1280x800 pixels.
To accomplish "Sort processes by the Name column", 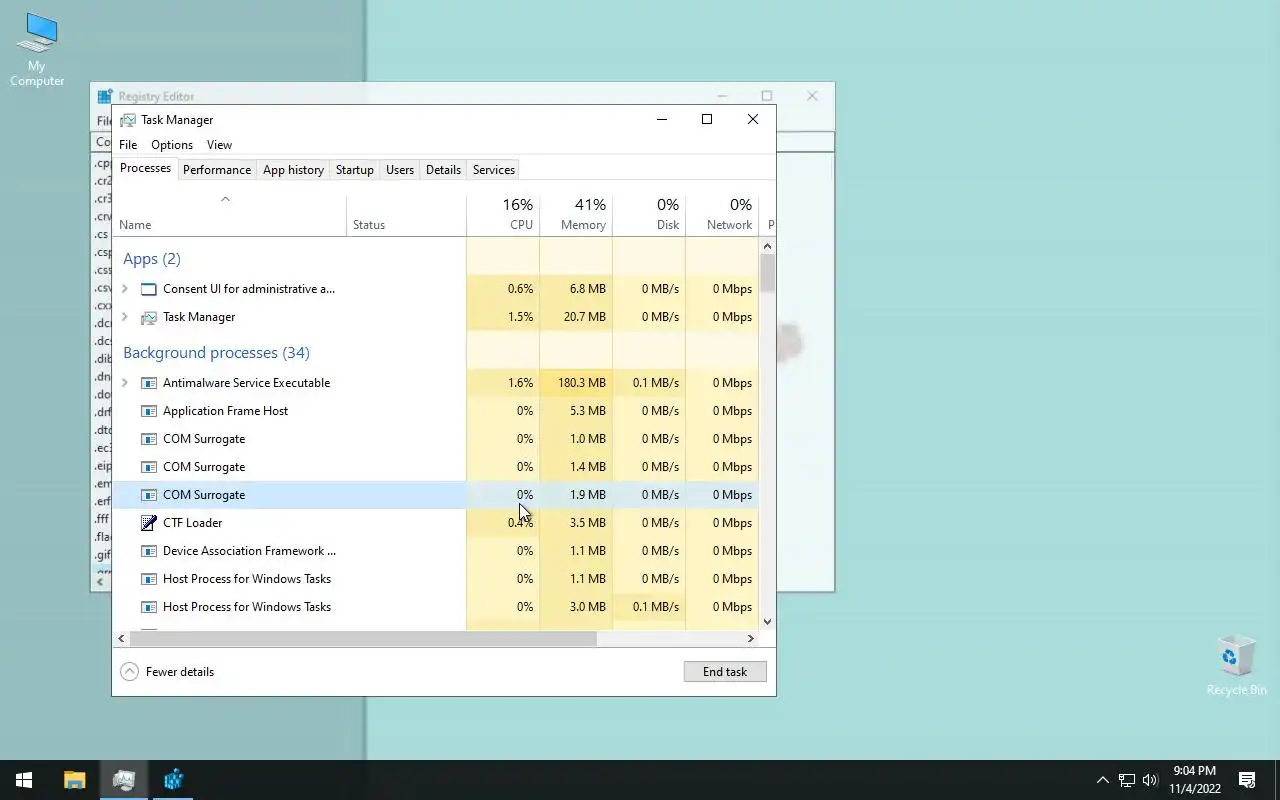I will [x=229, y=215].
